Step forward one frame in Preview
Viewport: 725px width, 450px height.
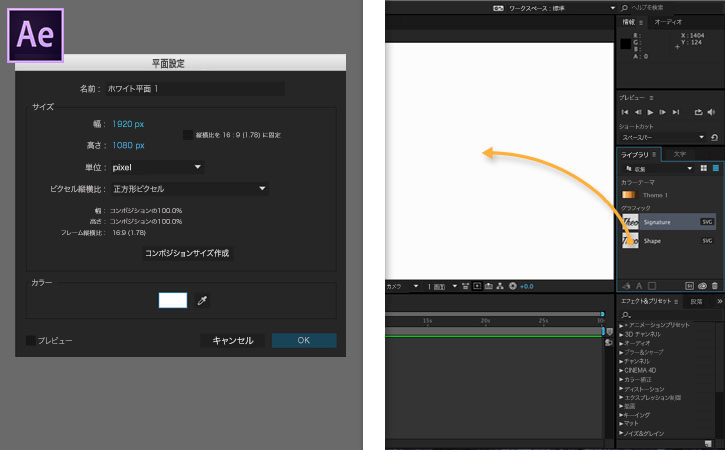[x=663, y=112]
